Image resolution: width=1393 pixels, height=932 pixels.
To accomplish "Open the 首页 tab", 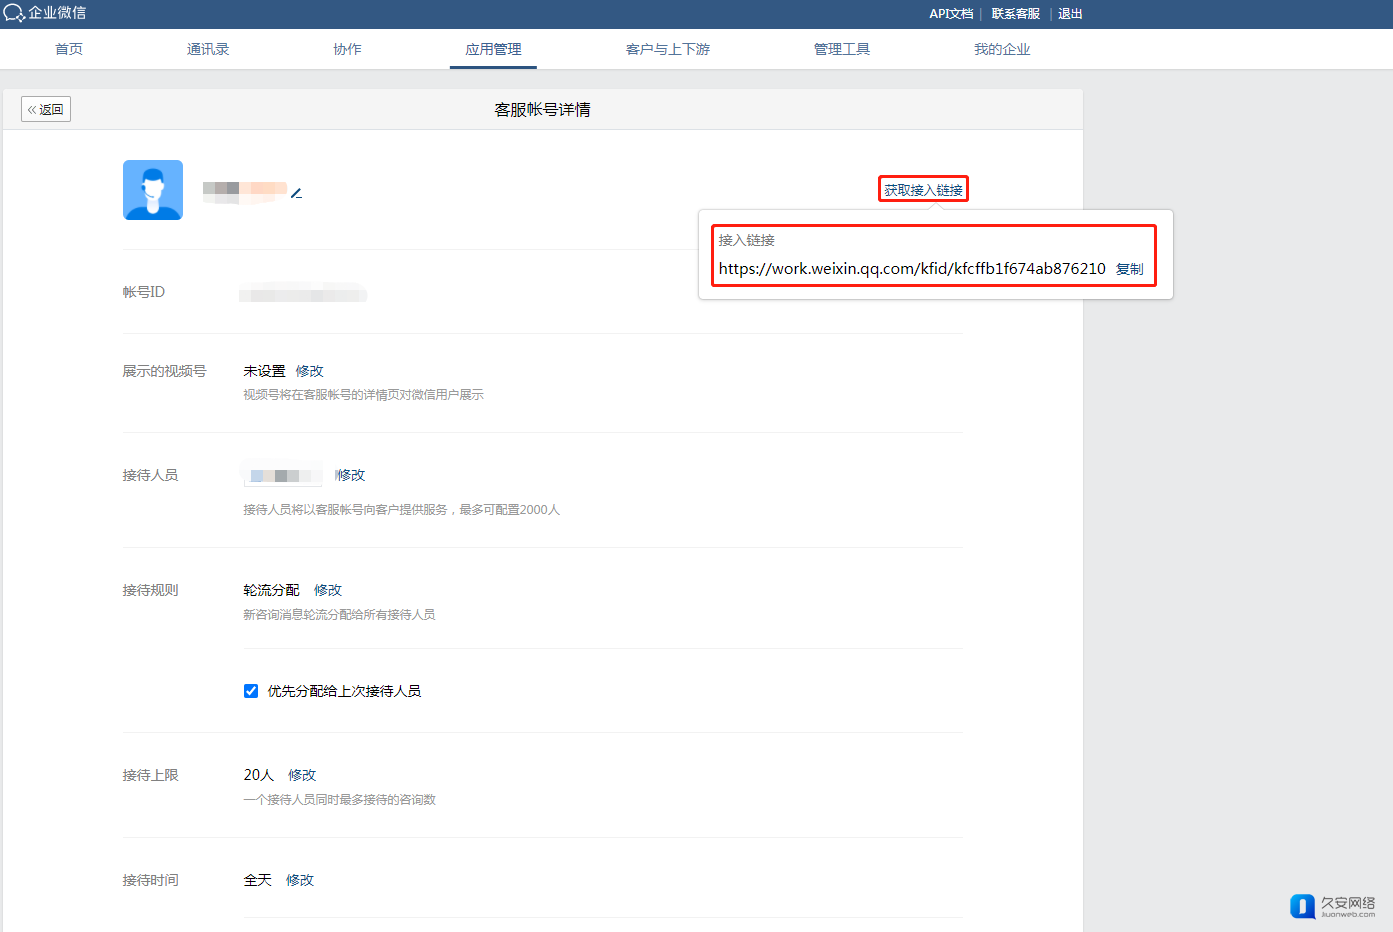I will pyautogui.click(x=69, y=49).
